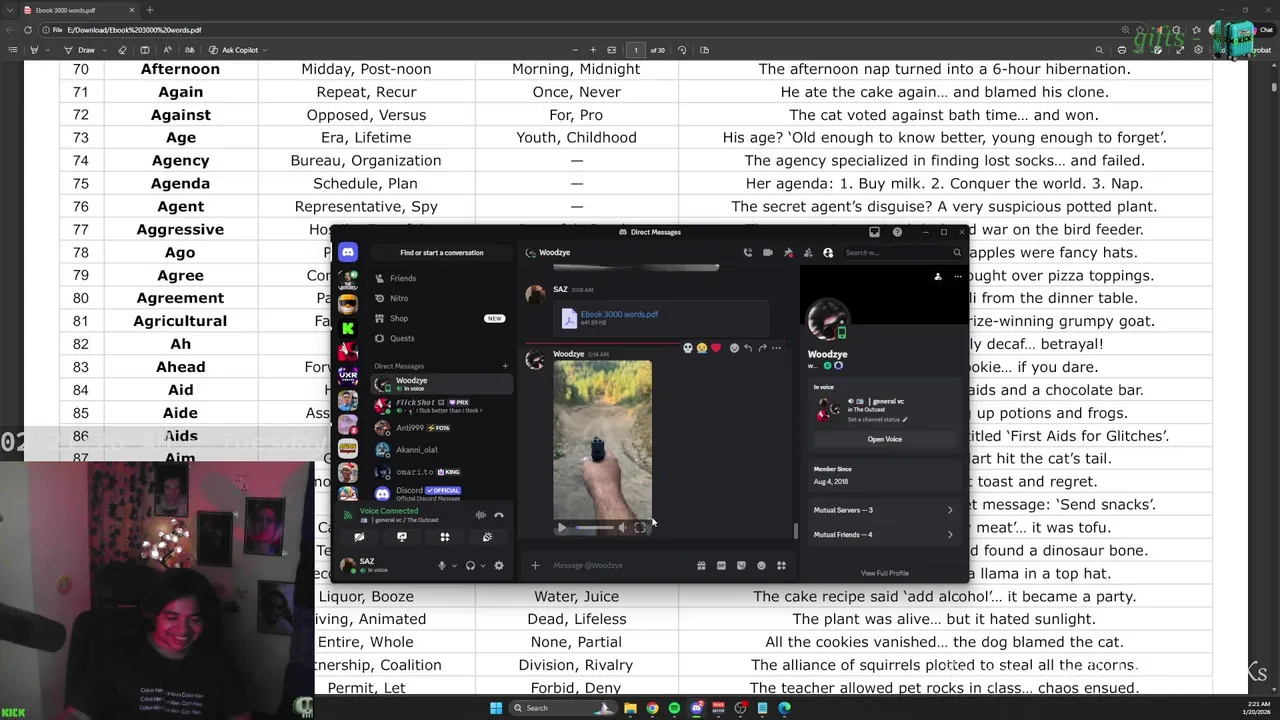Screen dimensions: 1280x720
Task: Start a voice call with Woodzye
Action: (747, 253)
